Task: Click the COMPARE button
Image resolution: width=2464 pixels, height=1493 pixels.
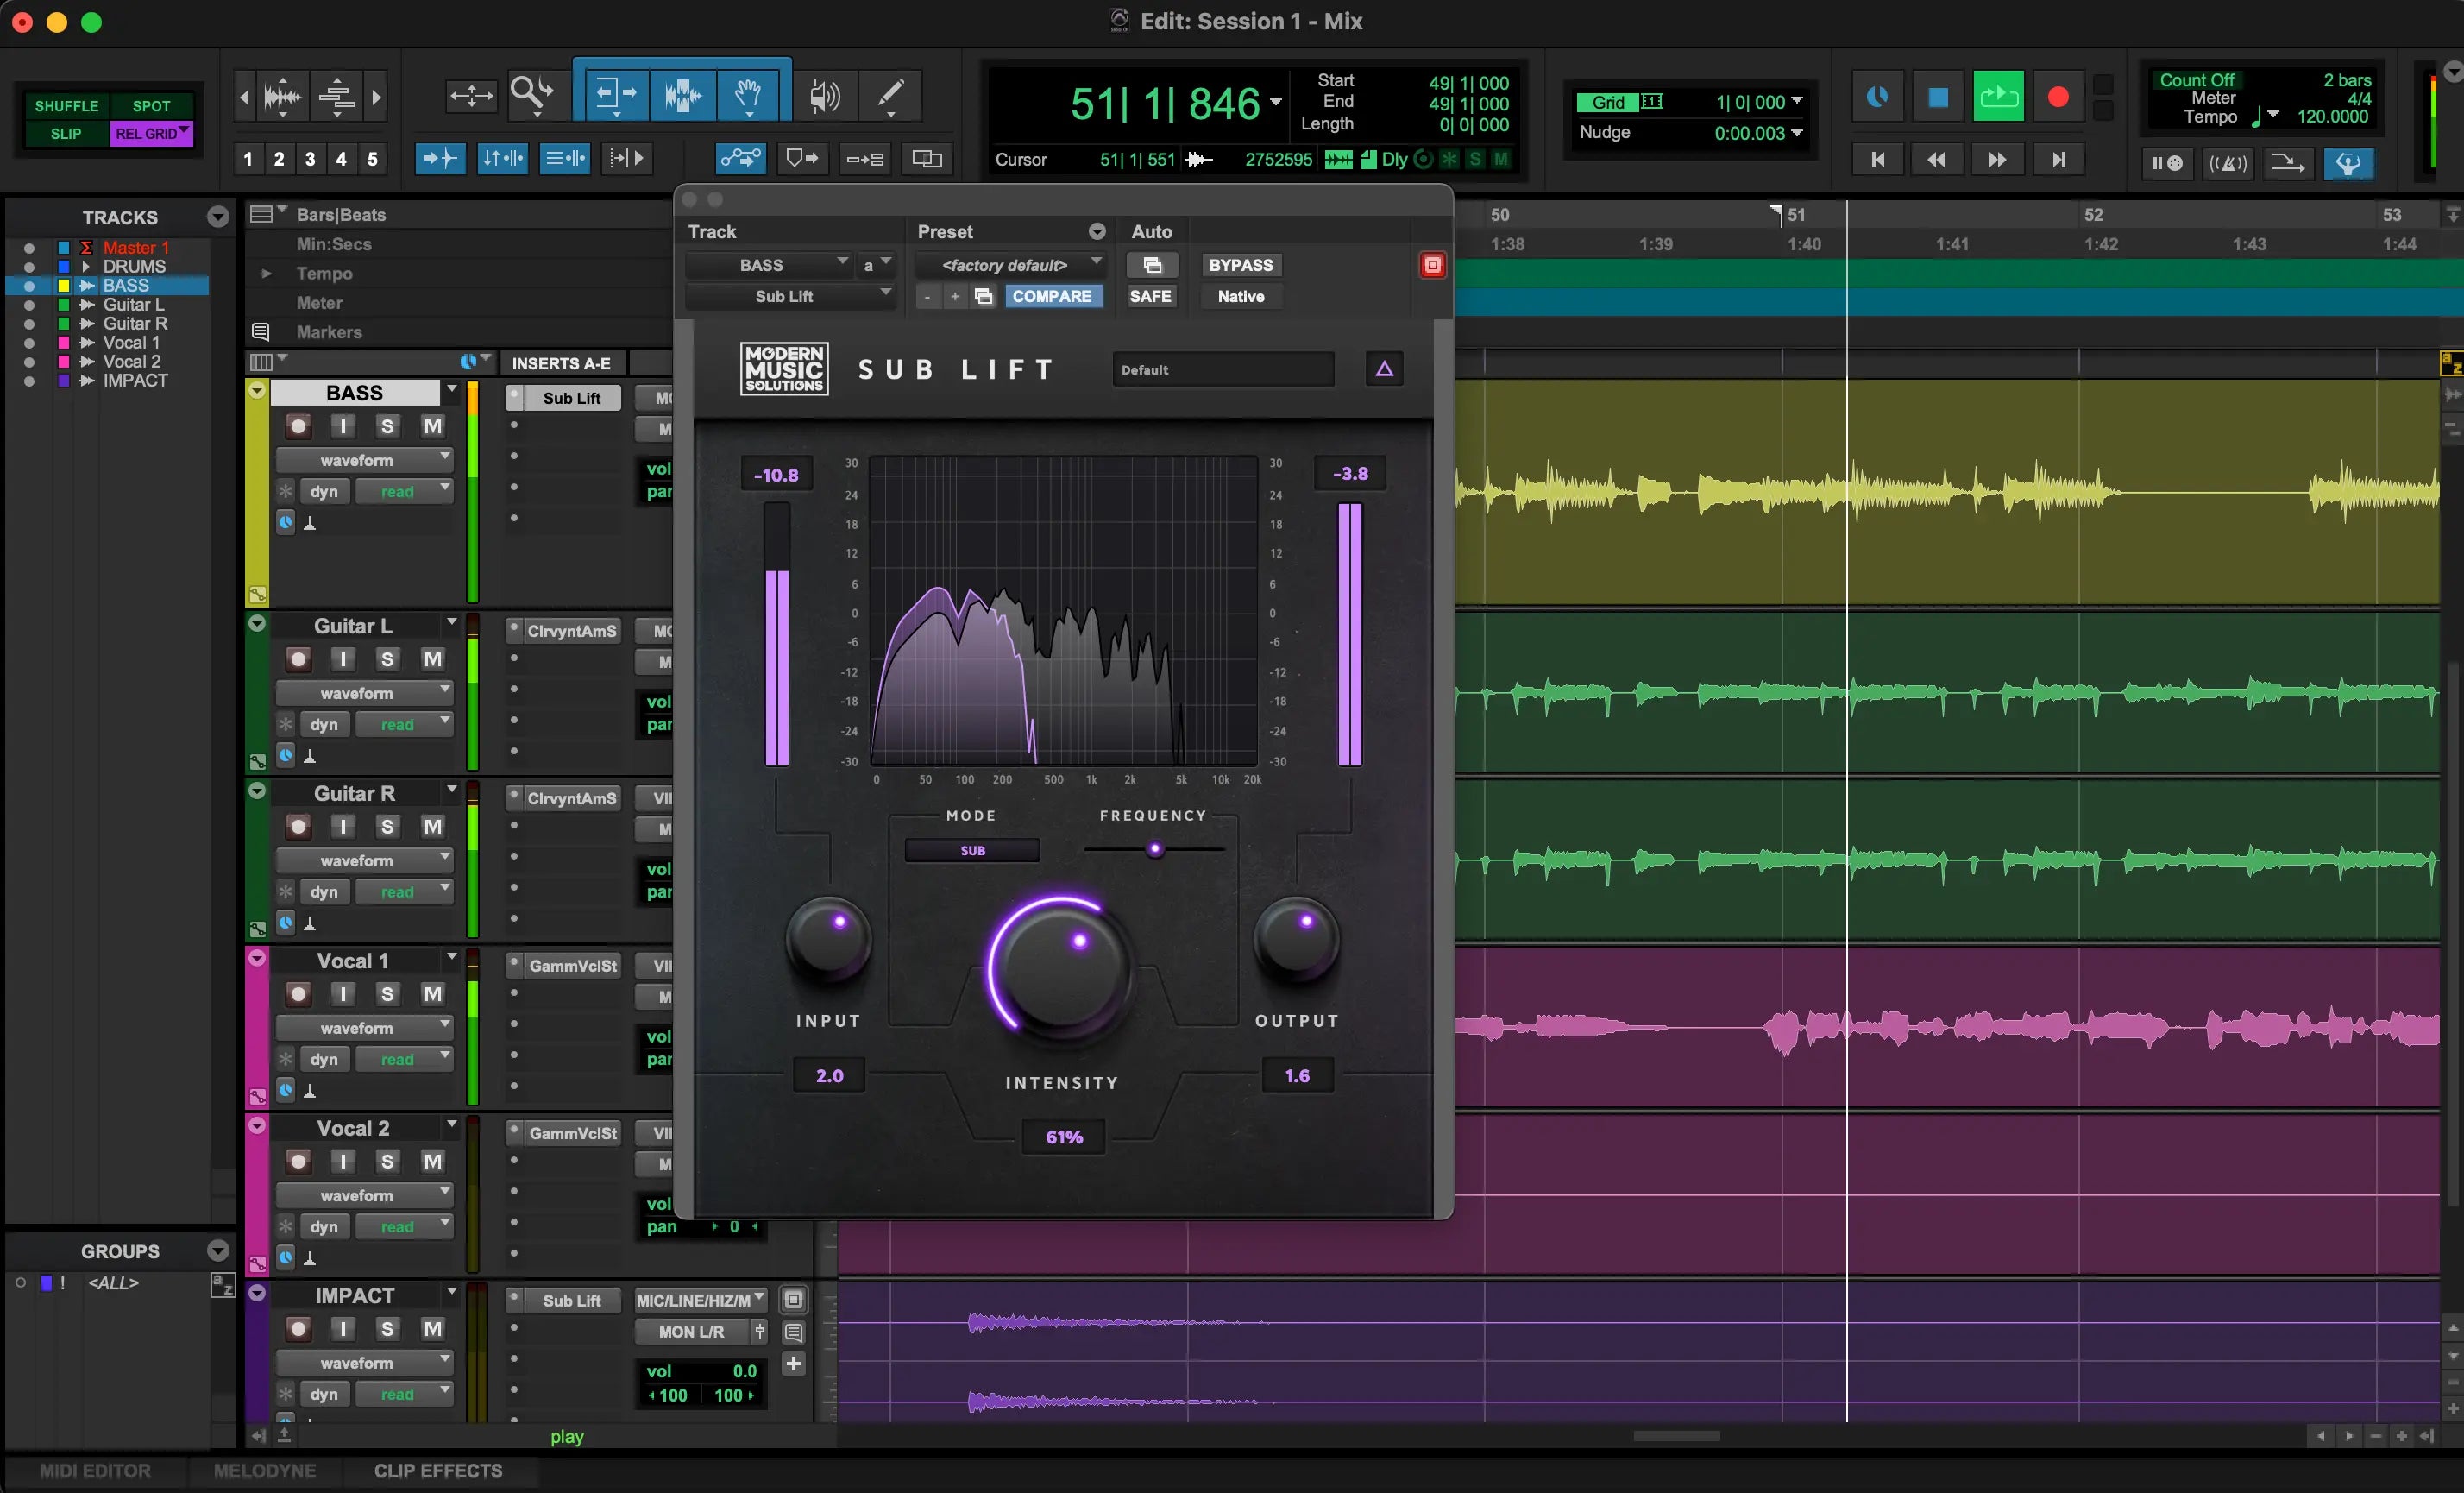Action: click(1051, 296)
